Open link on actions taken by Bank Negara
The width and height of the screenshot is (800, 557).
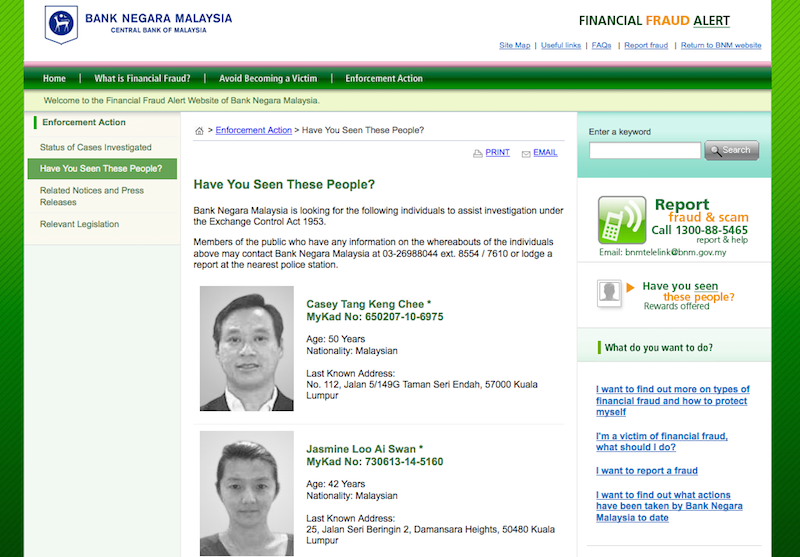[x=669, y=506]
